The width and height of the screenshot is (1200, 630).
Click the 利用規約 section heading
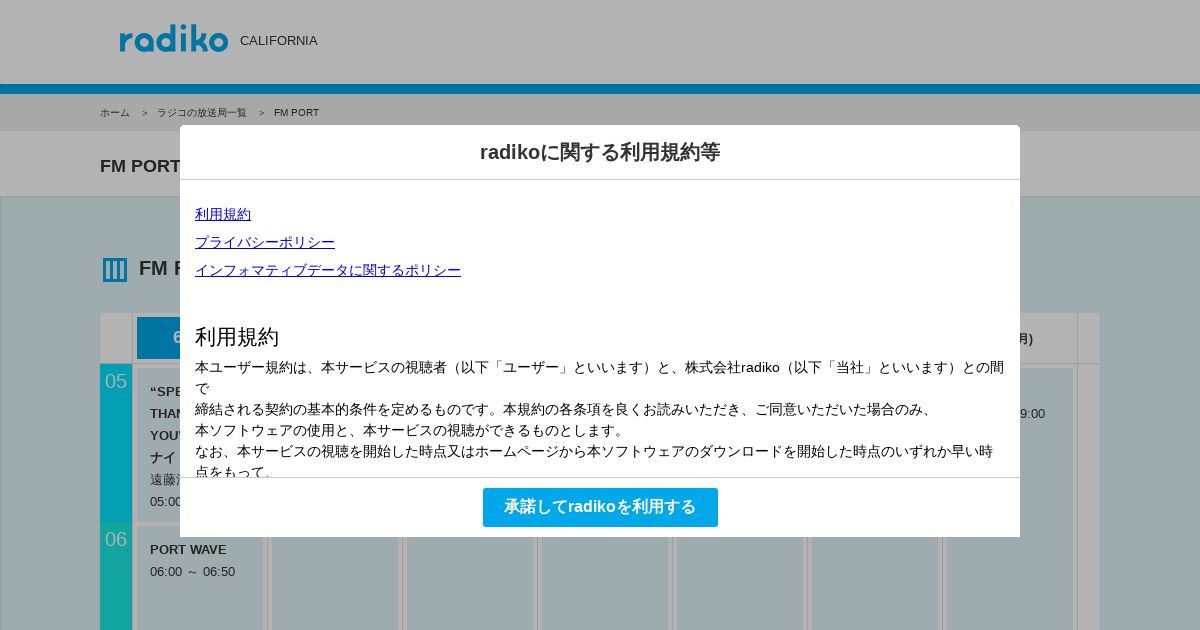click(x=237, y=336)
